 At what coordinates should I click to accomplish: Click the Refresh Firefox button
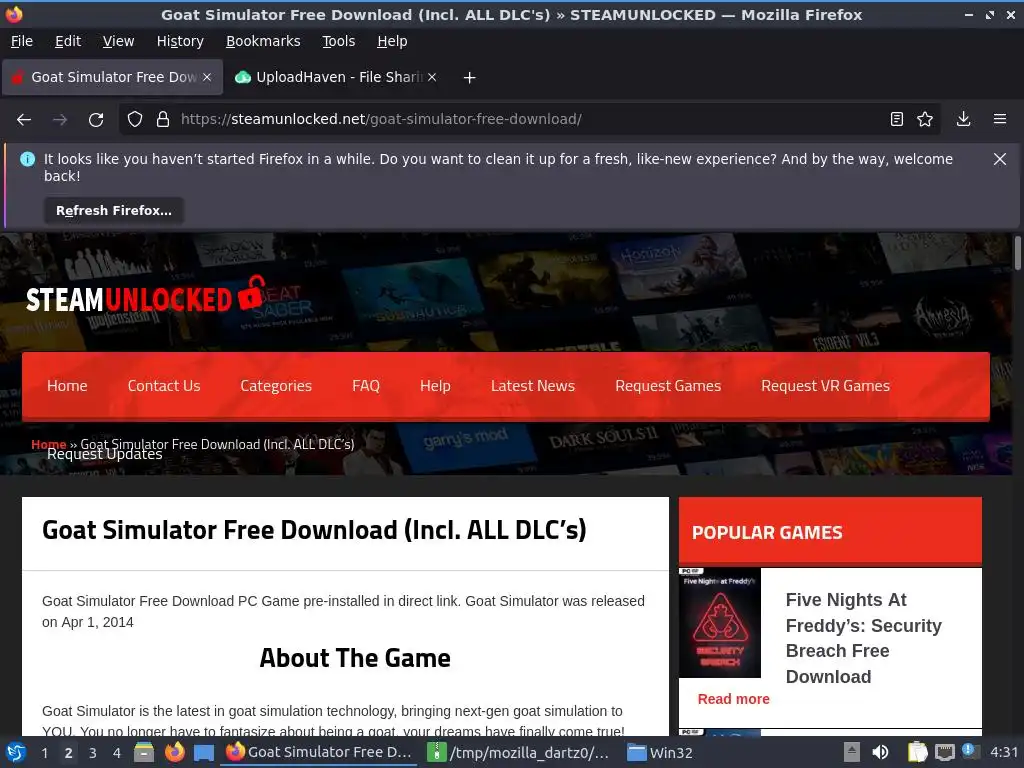point(114,211)
